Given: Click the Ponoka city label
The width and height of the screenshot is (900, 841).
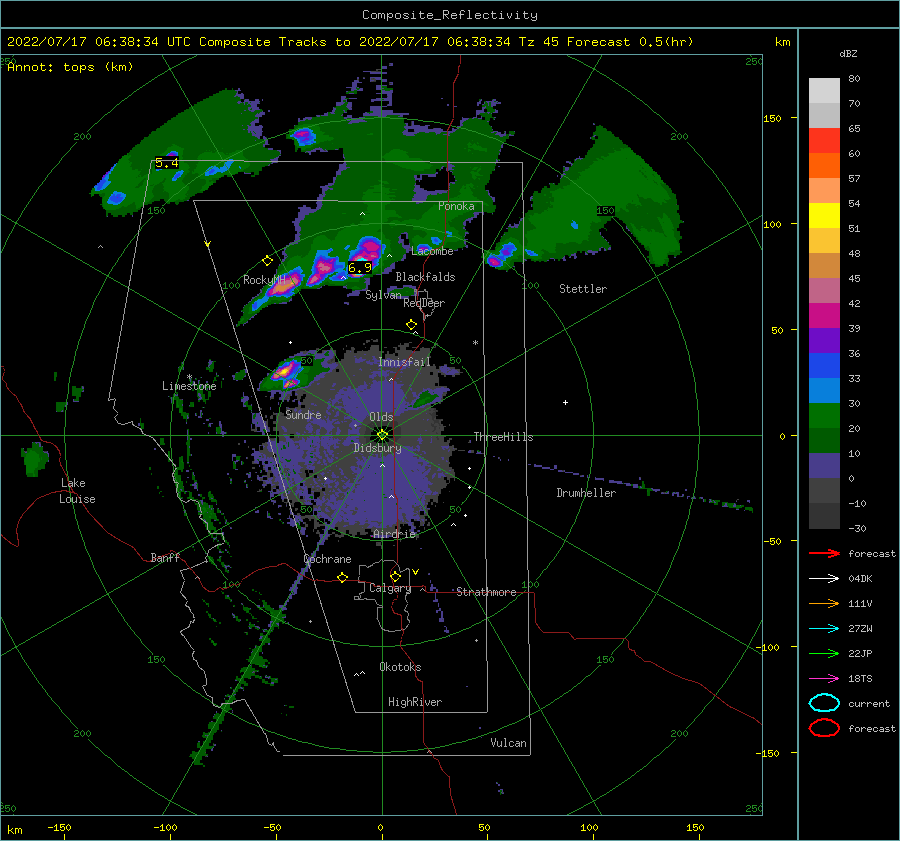Looking at the screenshot, I should click(456, 206).
